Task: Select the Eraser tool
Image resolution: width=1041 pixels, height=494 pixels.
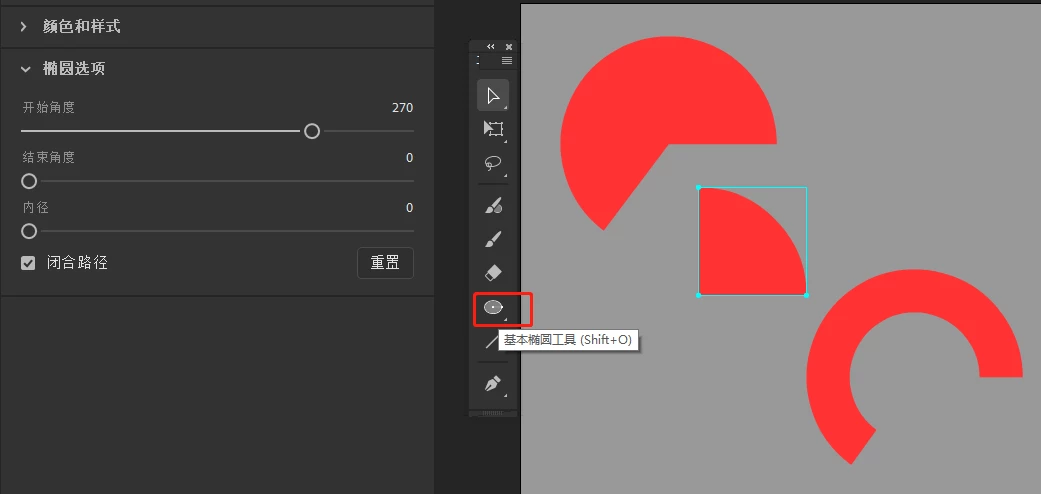Action: (x=493, y=273)
